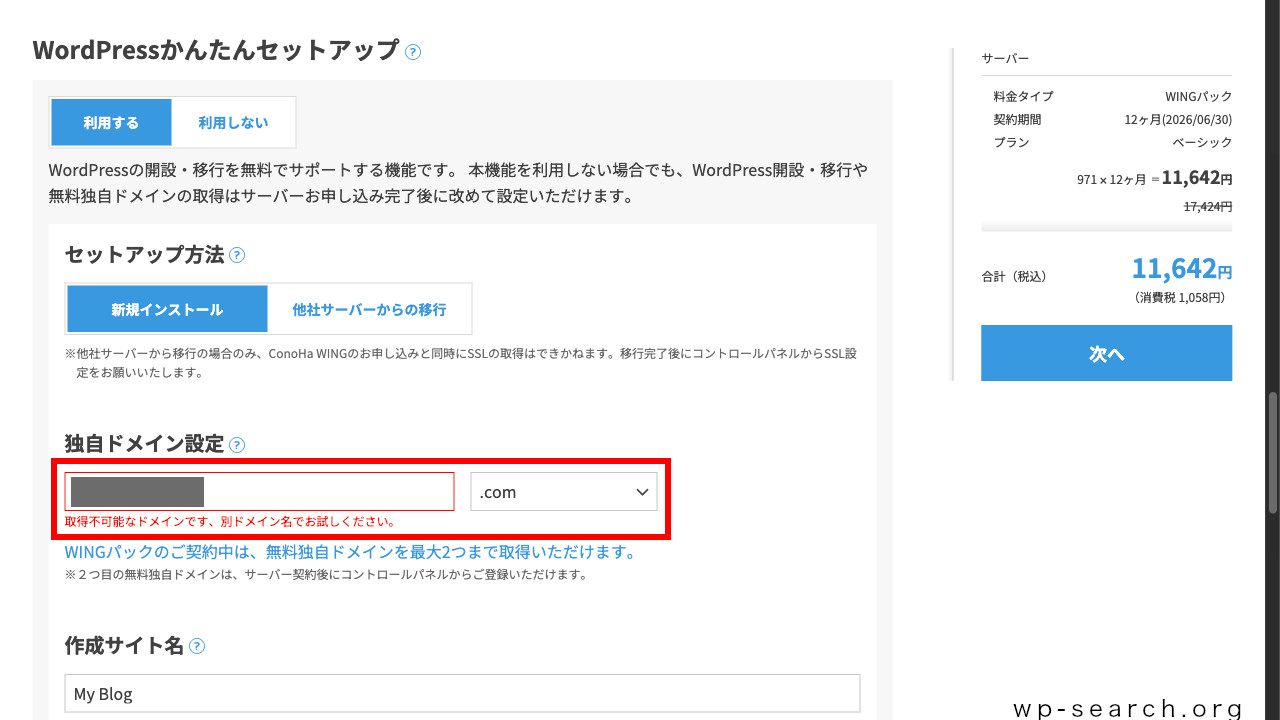Open the .com domain extension dropdown
This screenshot has height=720, width=1280.
coord(563,491)
